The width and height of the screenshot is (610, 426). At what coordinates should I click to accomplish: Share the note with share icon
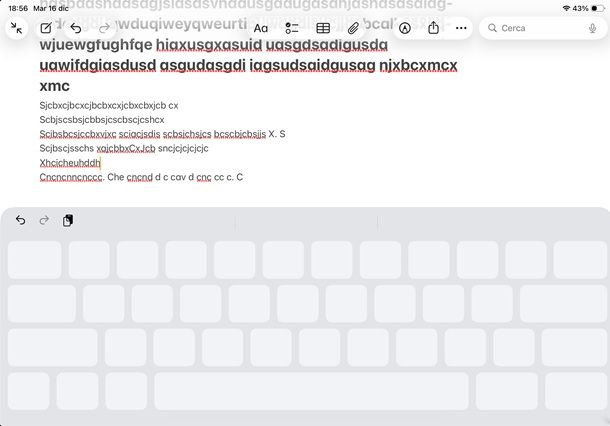pos(433,28)
